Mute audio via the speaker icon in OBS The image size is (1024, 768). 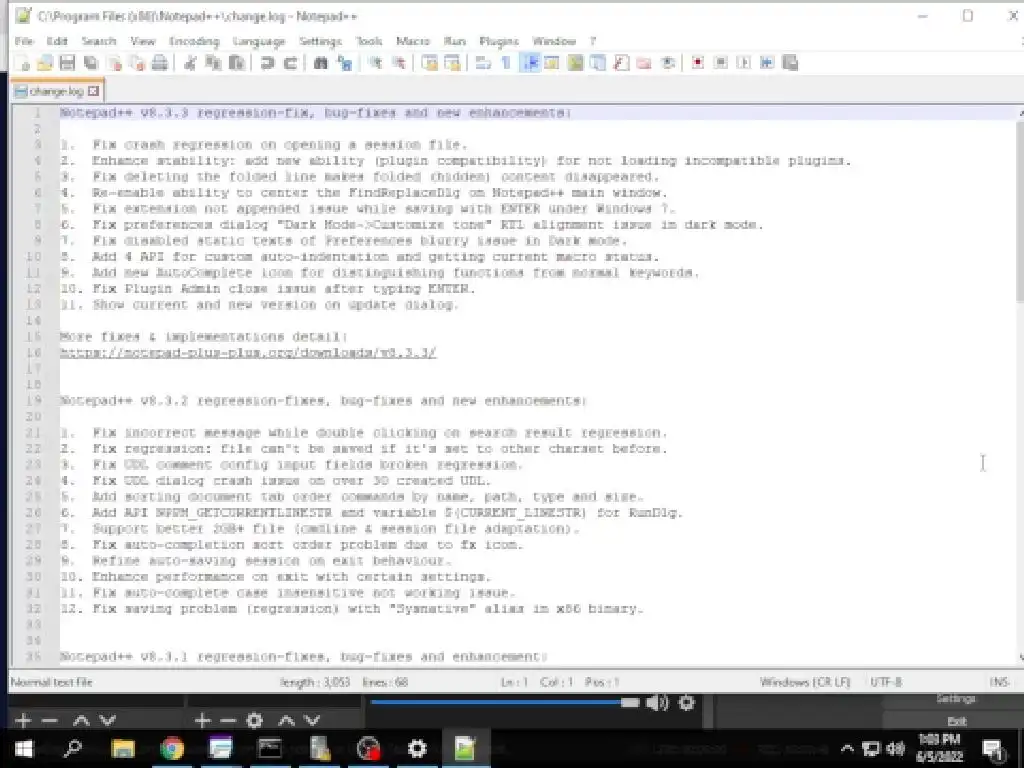tap(656, 703)
